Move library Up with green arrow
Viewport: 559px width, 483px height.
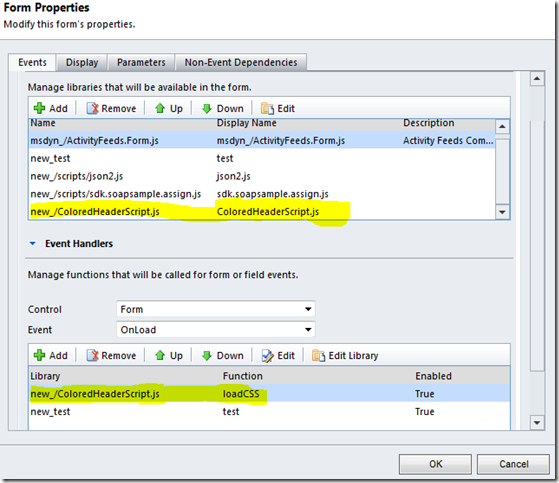coord(160,108)
